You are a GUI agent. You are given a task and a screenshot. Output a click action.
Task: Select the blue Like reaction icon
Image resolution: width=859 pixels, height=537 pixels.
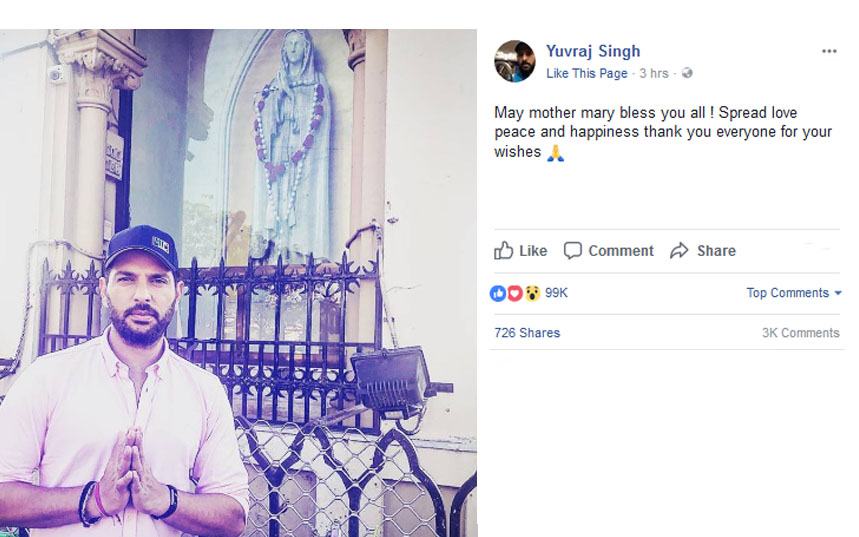(498, 293)
